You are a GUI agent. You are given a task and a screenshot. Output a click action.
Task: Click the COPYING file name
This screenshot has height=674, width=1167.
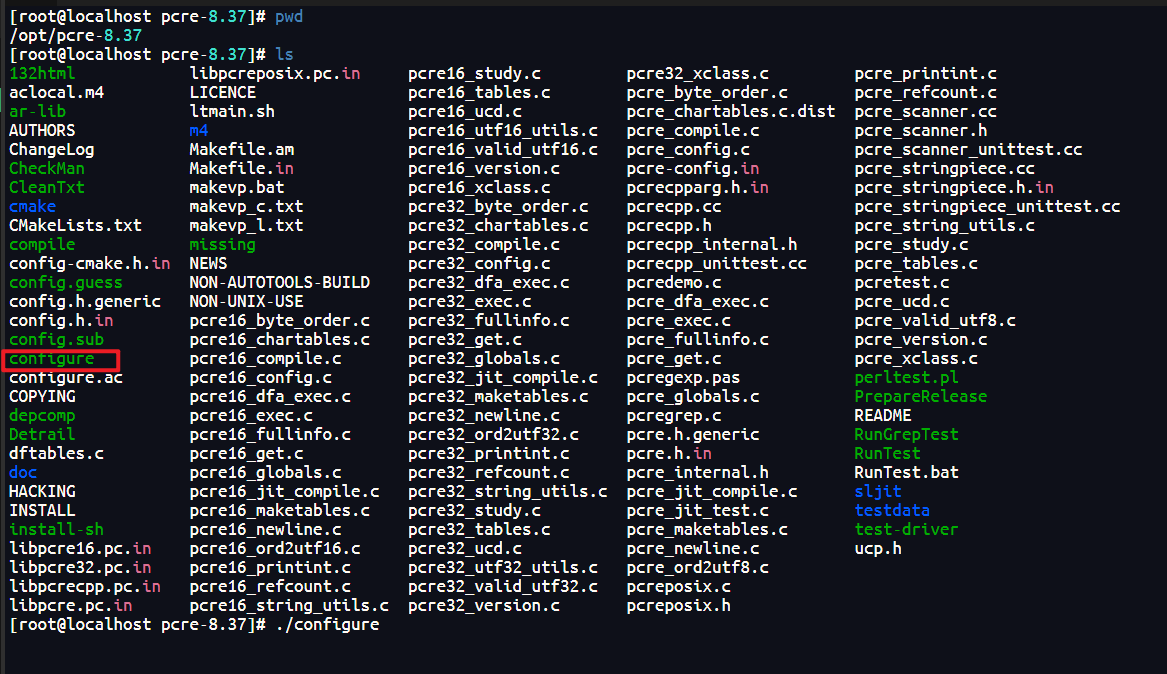click(42, 397)
